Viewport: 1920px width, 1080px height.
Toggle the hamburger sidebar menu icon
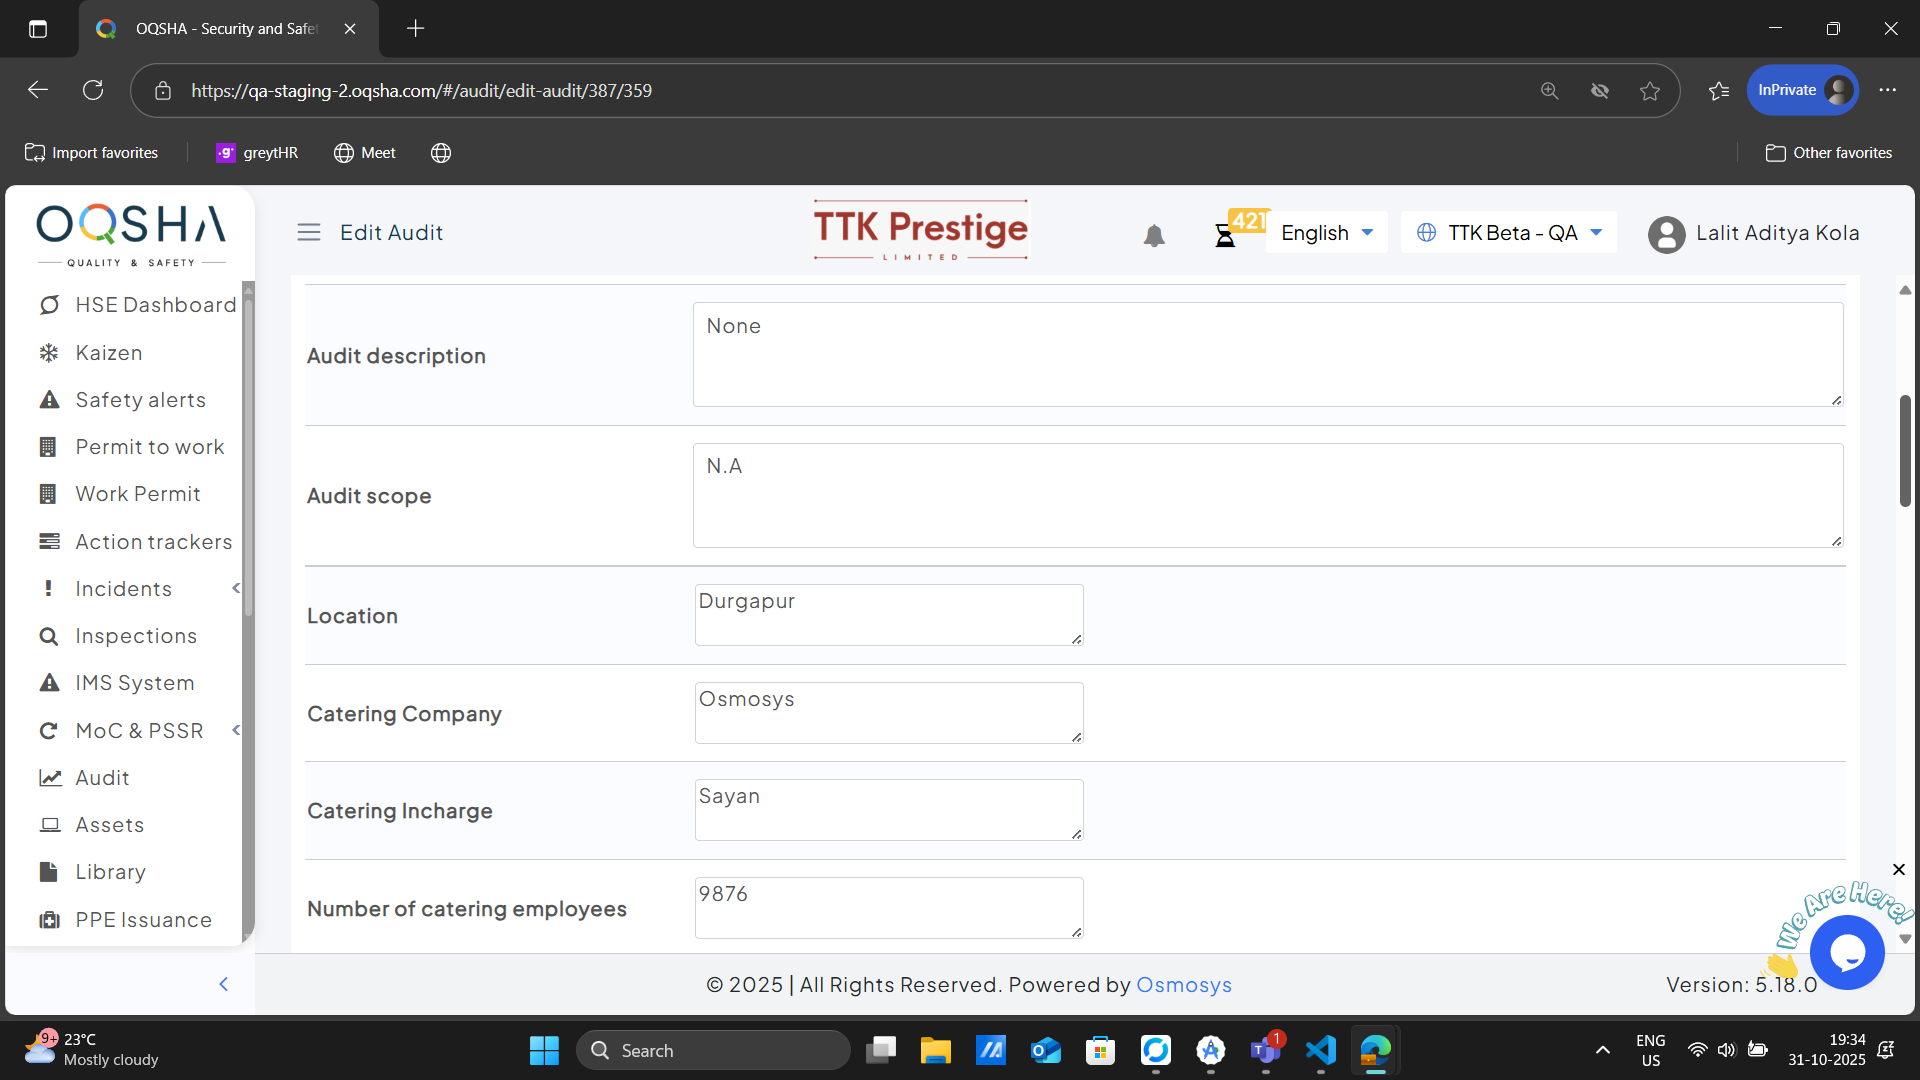tap(309, 232)
